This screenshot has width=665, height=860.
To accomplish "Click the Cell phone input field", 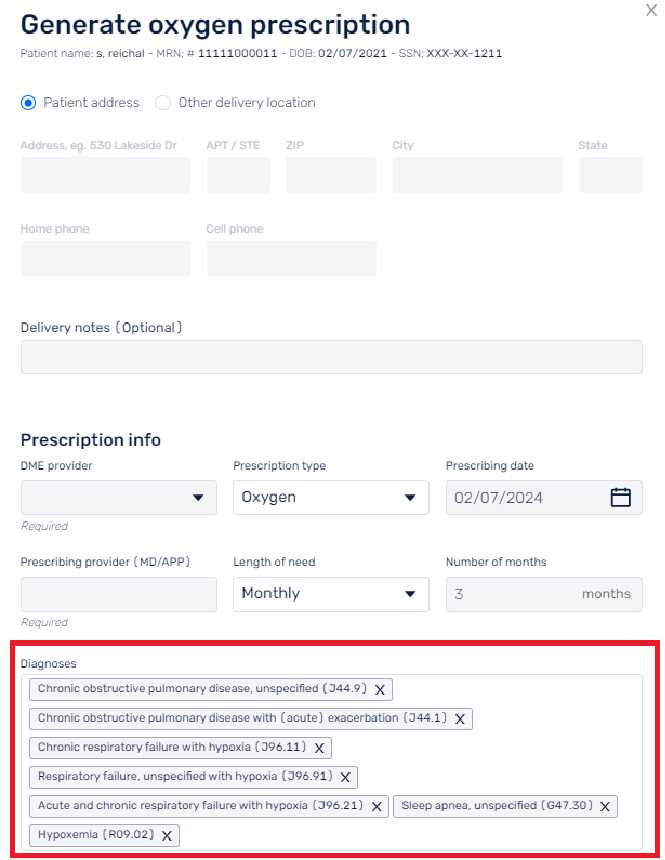I will tap(292, 258).
